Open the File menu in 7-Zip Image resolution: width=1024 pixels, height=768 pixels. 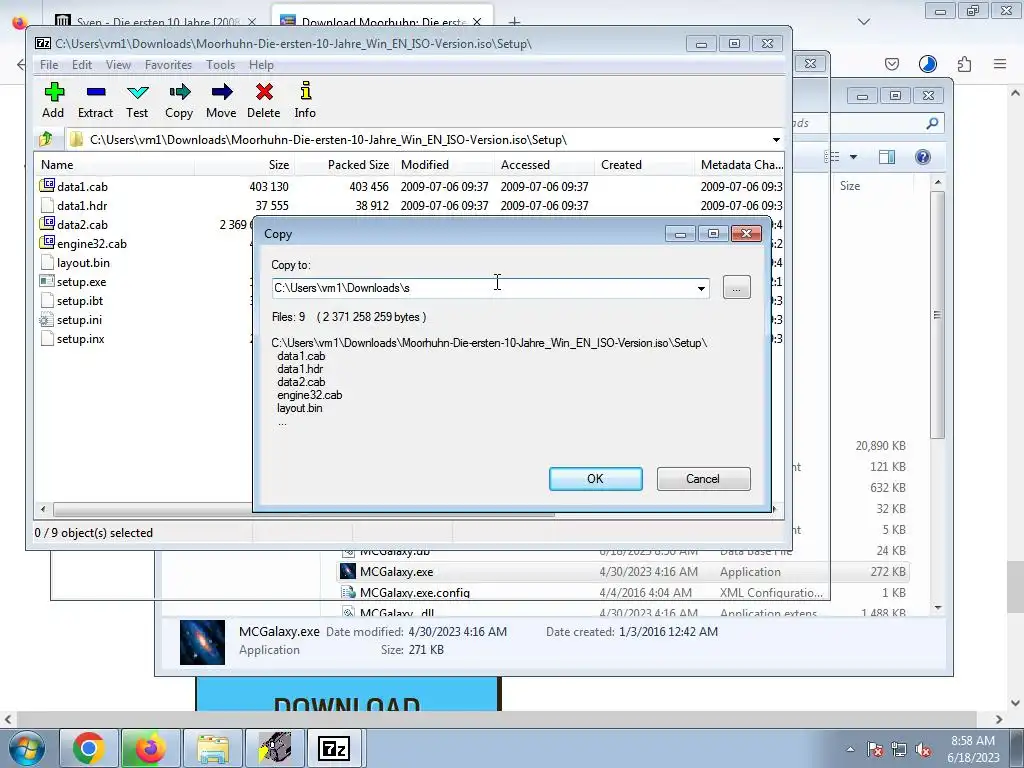(49, 65)
